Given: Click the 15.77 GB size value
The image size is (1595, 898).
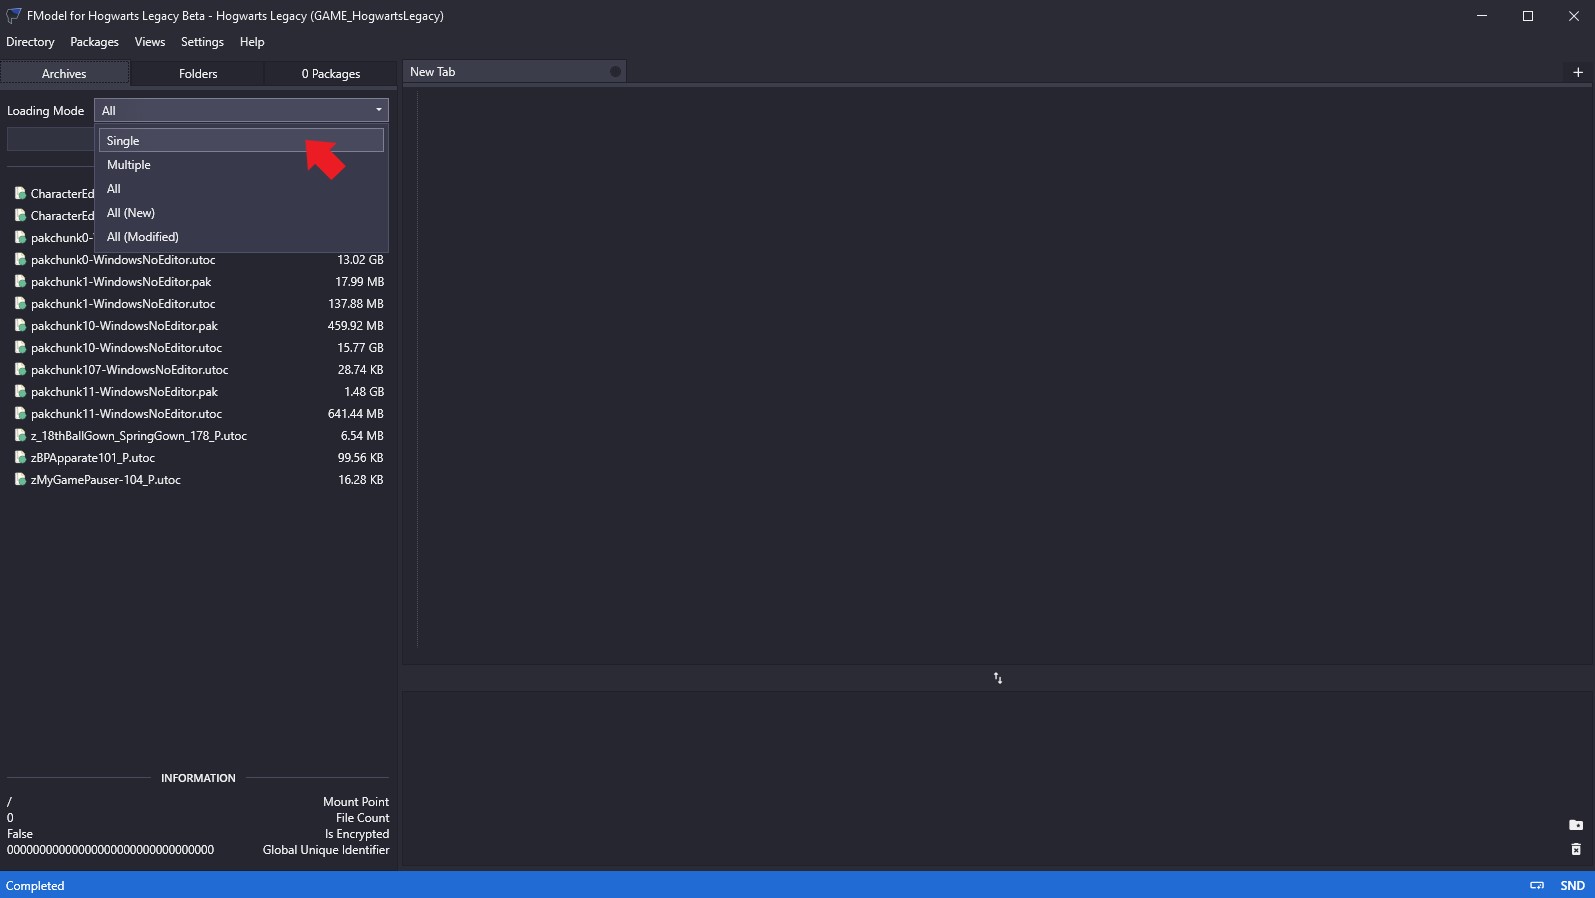Looking at the screenshot, I should pyautogui.click(x=360, y=348).
